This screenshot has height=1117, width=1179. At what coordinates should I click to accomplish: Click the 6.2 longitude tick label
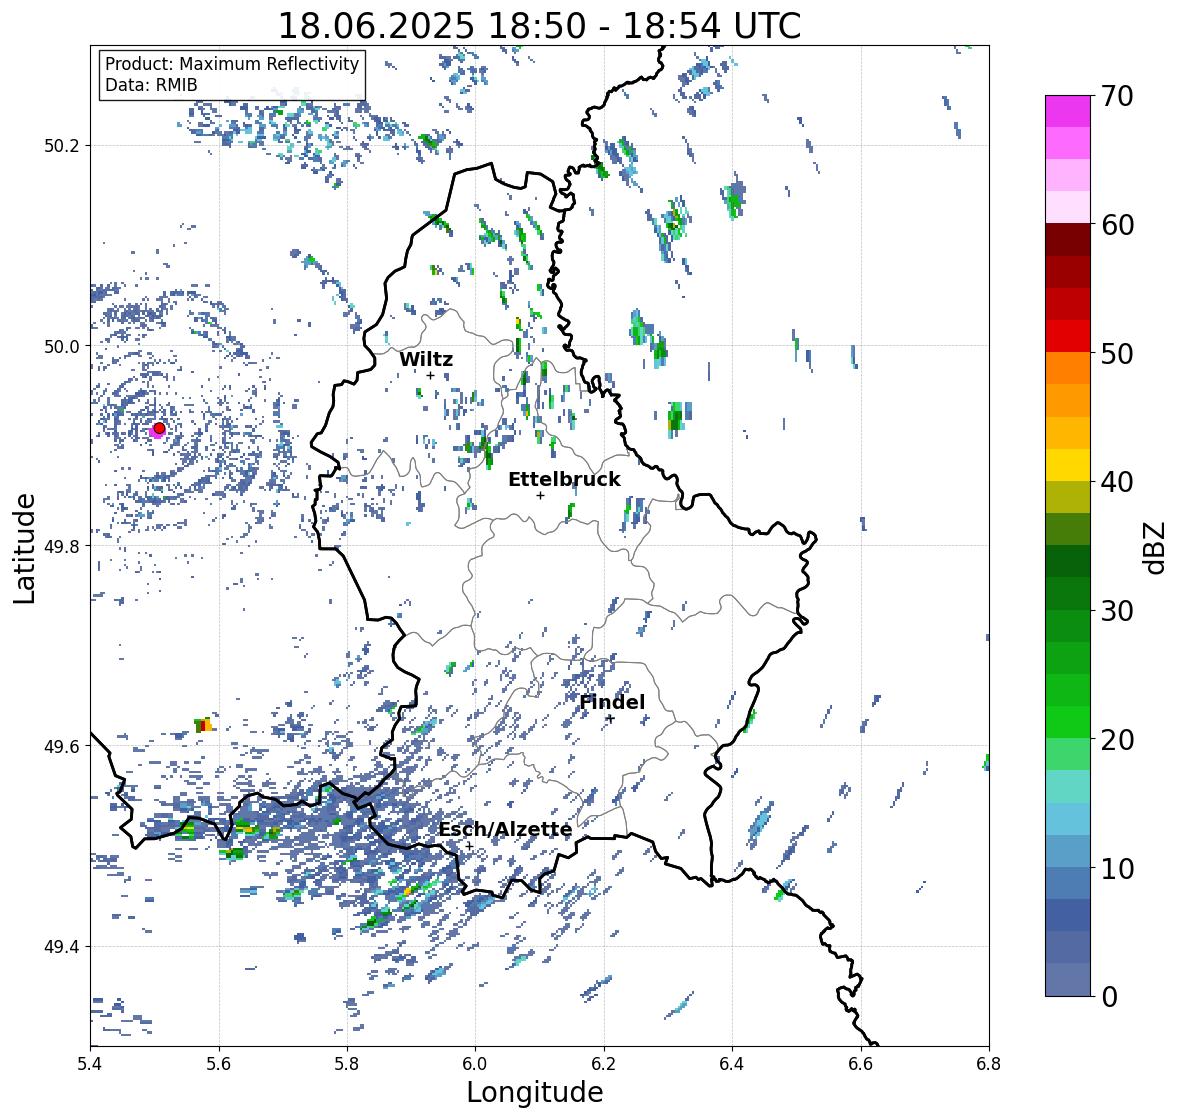(x=604, y=1064)
